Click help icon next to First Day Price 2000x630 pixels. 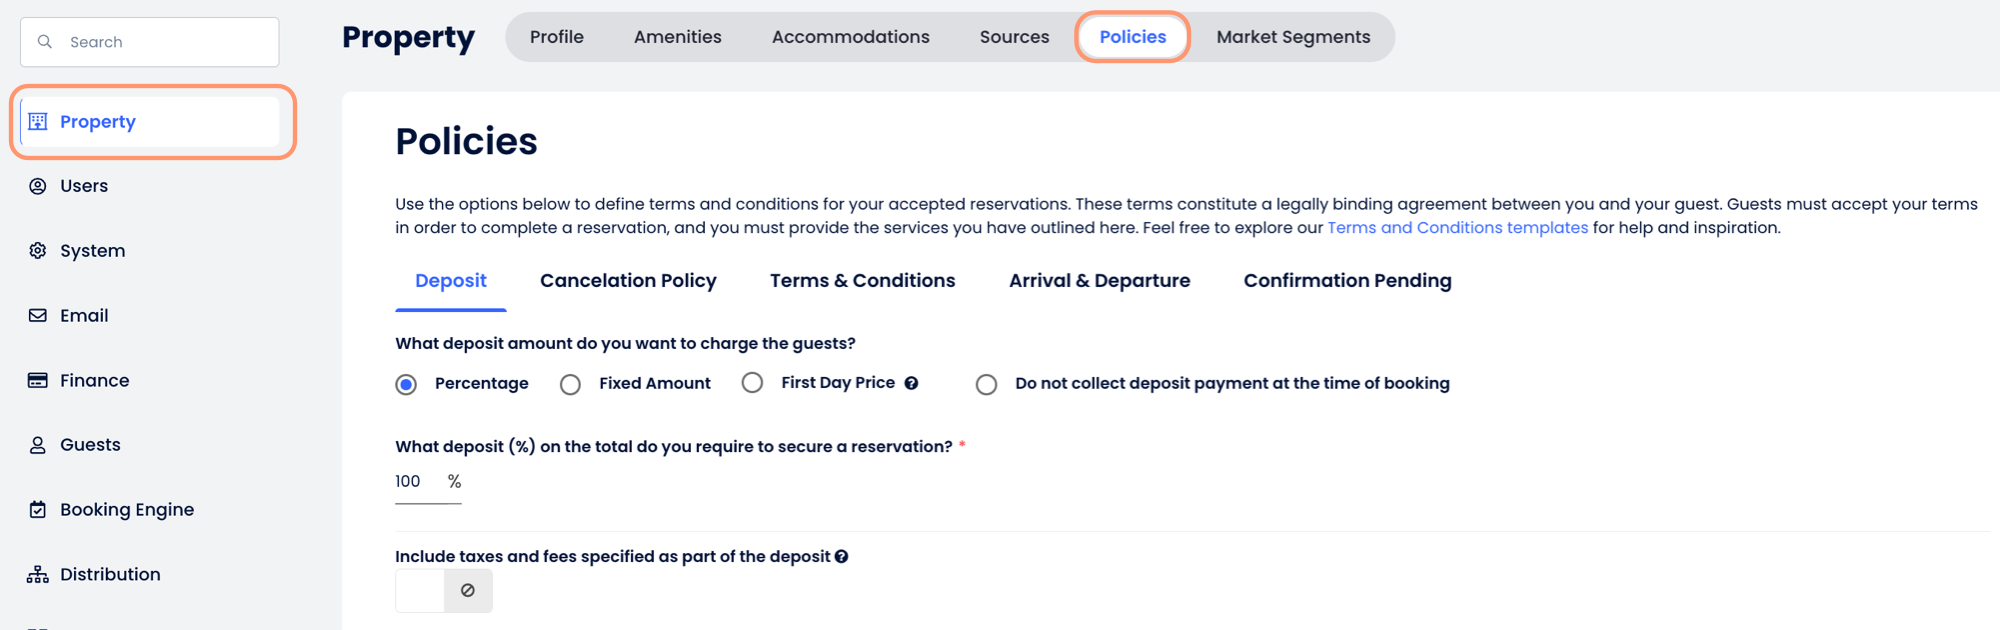click(911, 383)
